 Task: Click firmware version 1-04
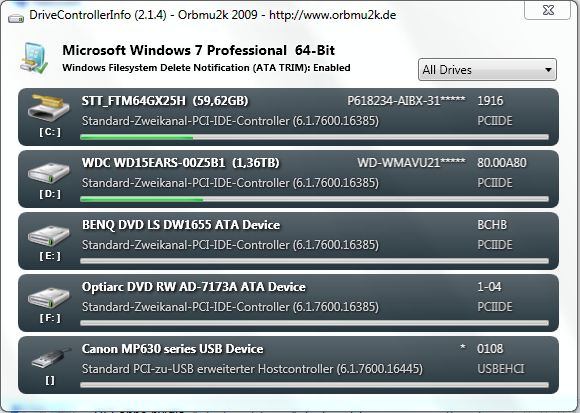(x=489, y=287)
